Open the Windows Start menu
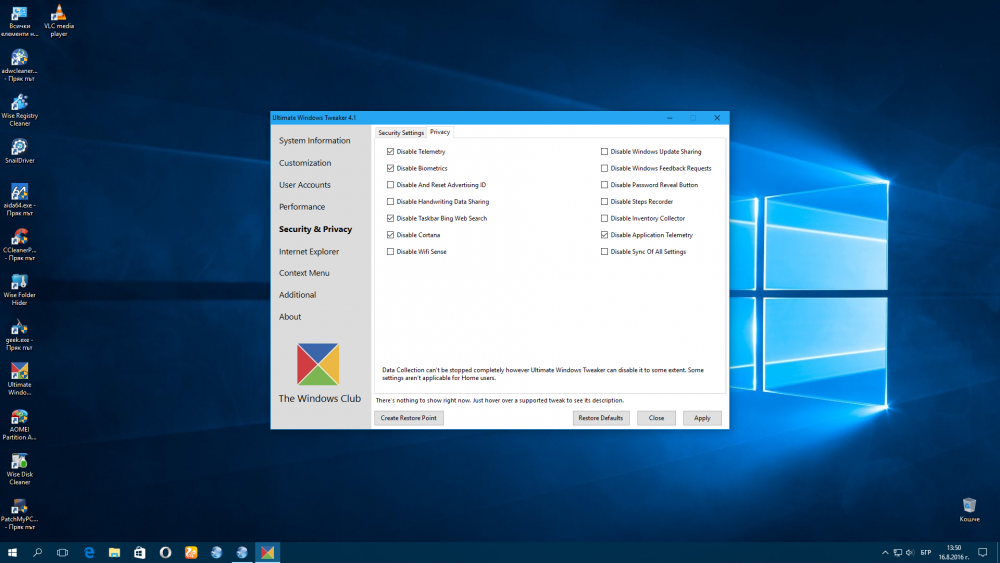 coord(12,552)
